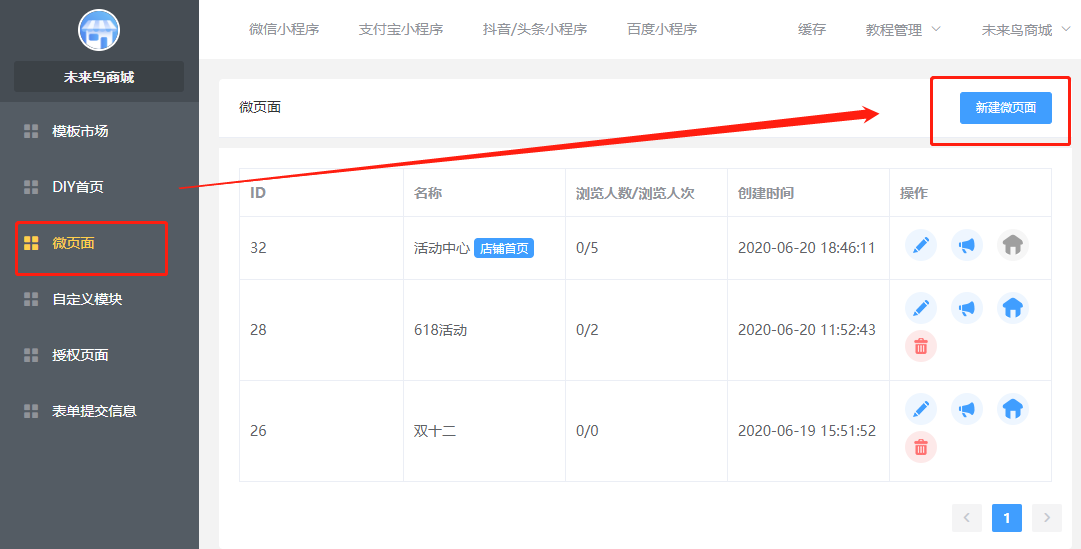Image resolution: width=1081 pixels, height=549 pixels.
Task: Click the 缓存 link in top bar
Action: (x=812, y=30)
